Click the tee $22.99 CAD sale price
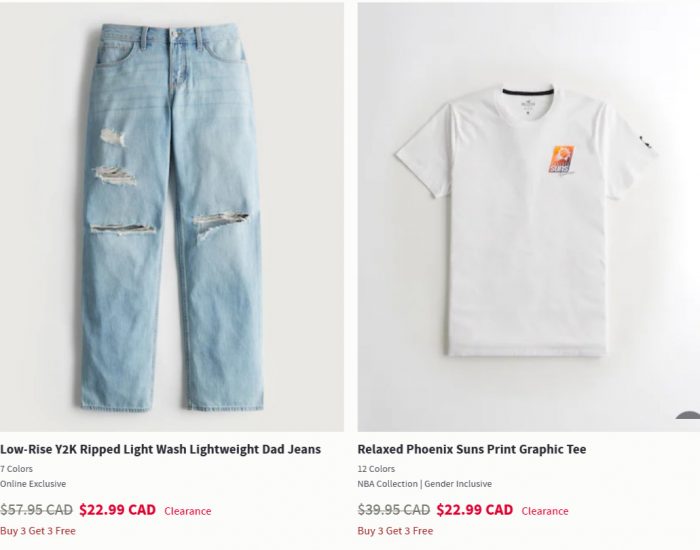Screen dimensions: 700x550 (475, 510)
